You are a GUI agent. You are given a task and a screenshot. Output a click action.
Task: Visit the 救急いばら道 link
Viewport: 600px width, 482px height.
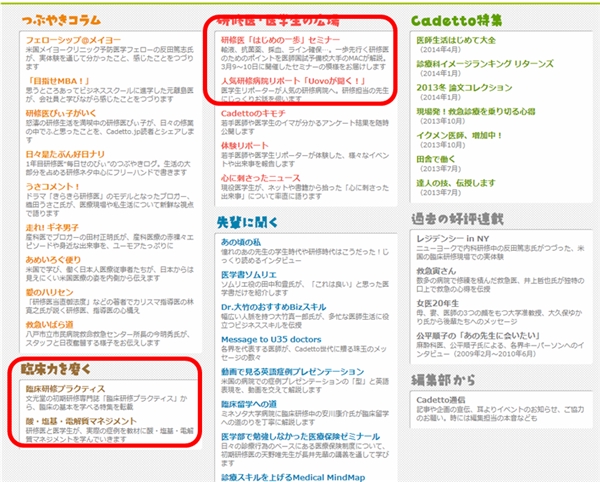tap(49, 325)
